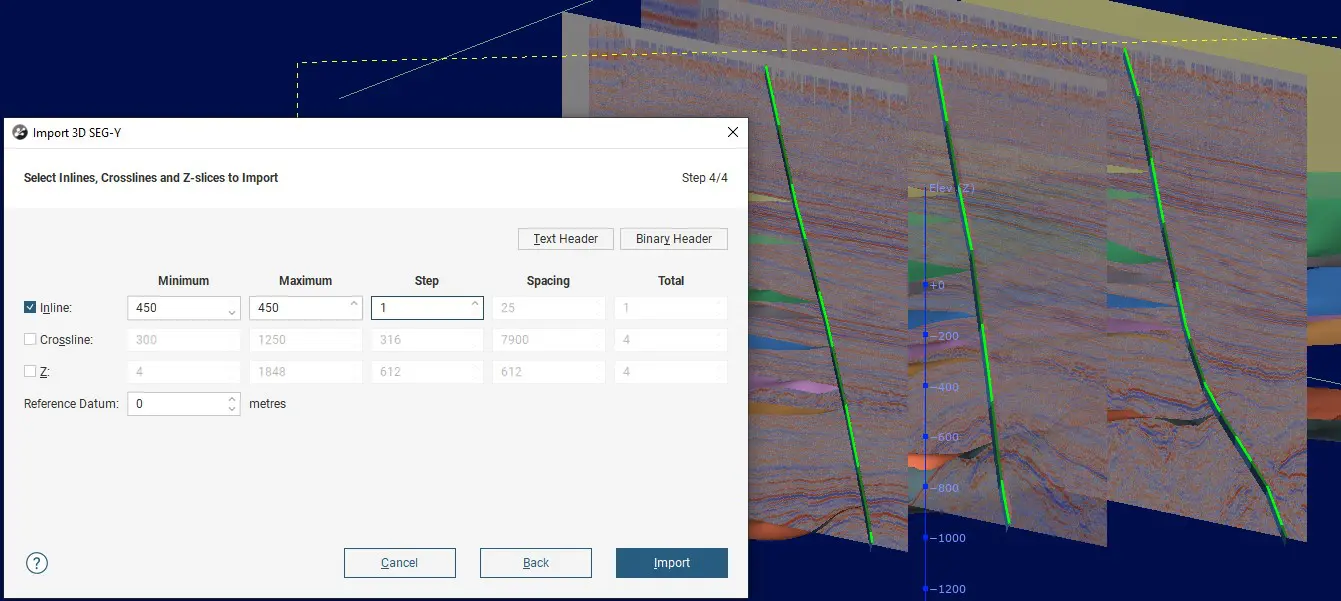Cancel the SEG-Y import

point(400,563)
